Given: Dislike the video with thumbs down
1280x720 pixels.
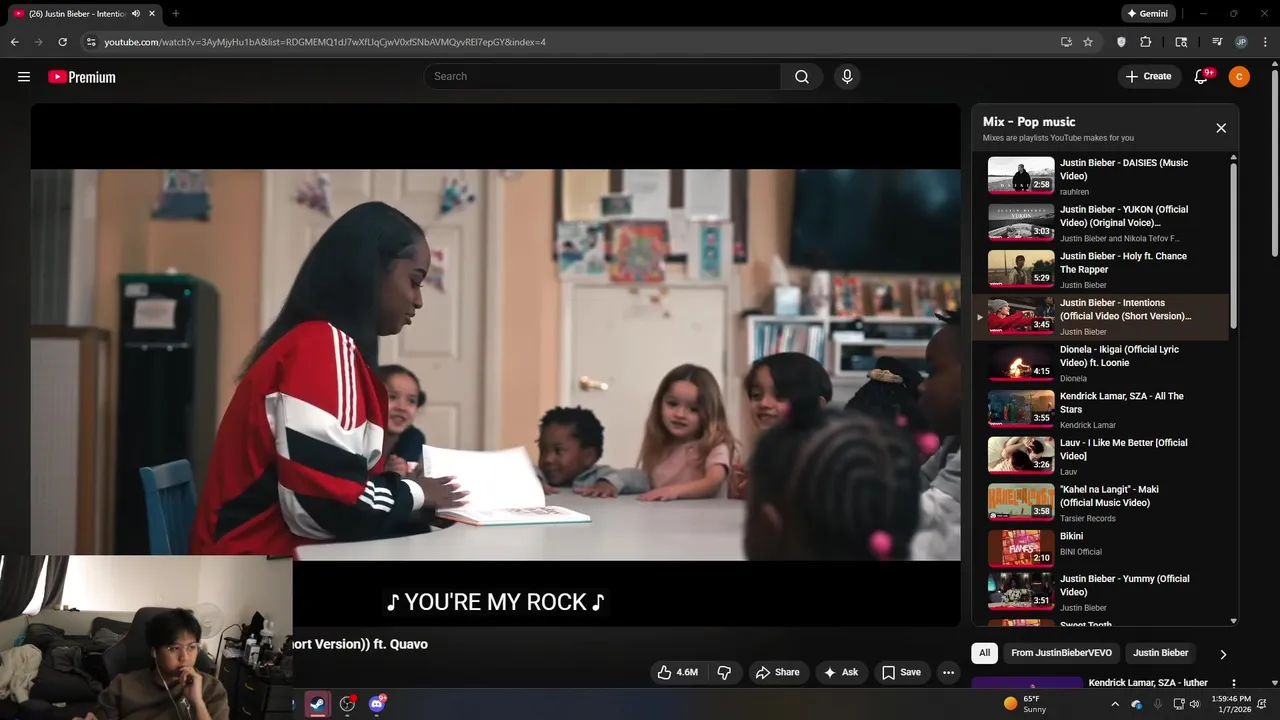Looking at the screenshot, I should (724, 673).
